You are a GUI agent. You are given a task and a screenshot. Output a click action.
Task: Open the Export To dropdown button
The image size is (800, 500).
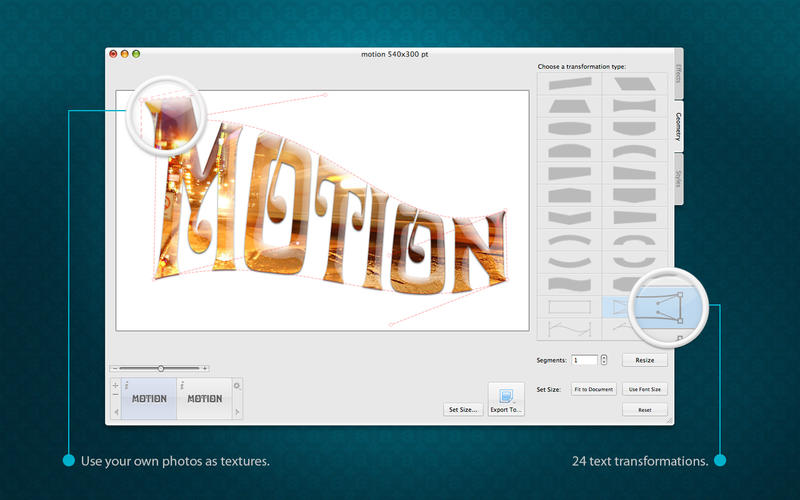pos(506,399)
